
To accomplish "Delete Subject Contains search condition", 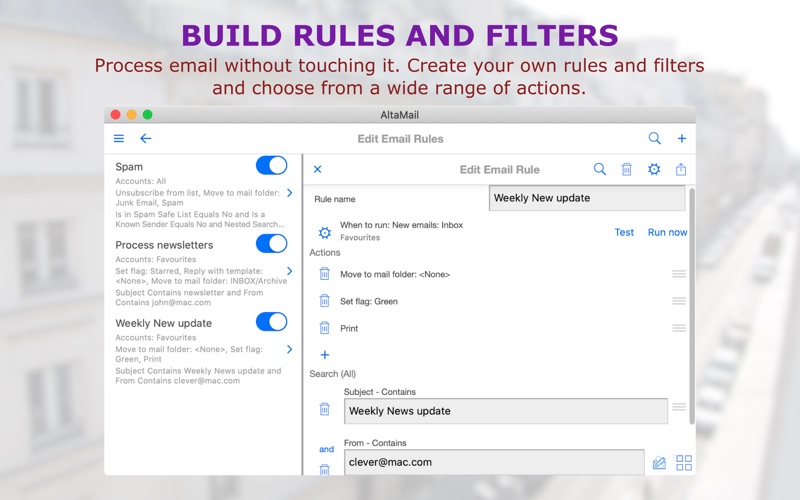I will [324, 409].
